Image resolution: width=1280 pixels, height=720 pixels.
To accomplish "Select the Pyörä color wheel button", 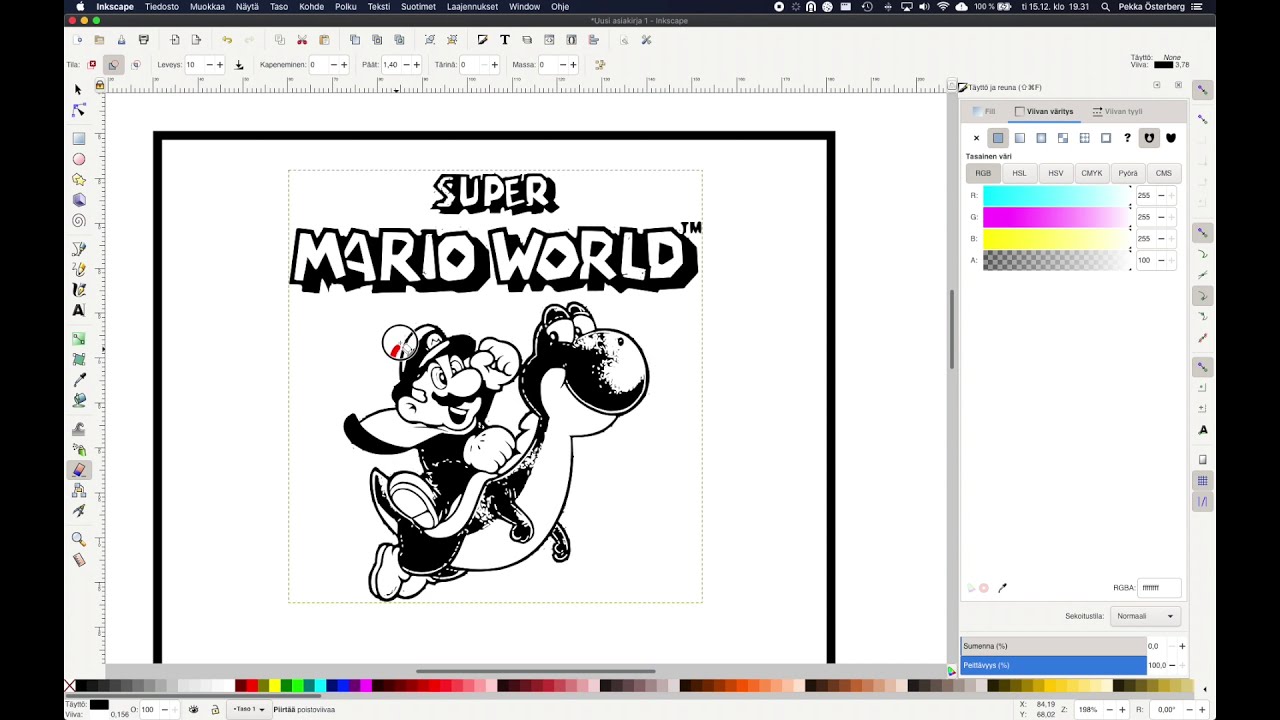I will coord(1128,173).
